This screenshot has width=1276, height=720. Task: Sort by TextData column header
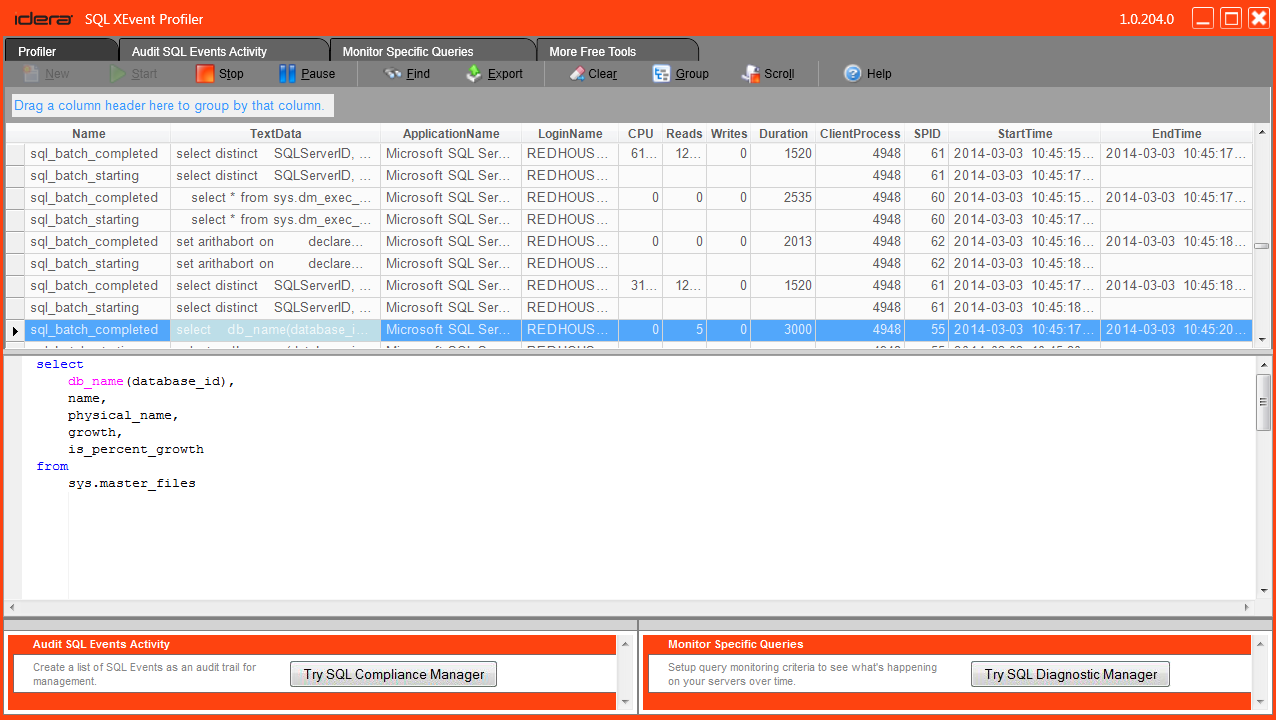tap(276, 134)
